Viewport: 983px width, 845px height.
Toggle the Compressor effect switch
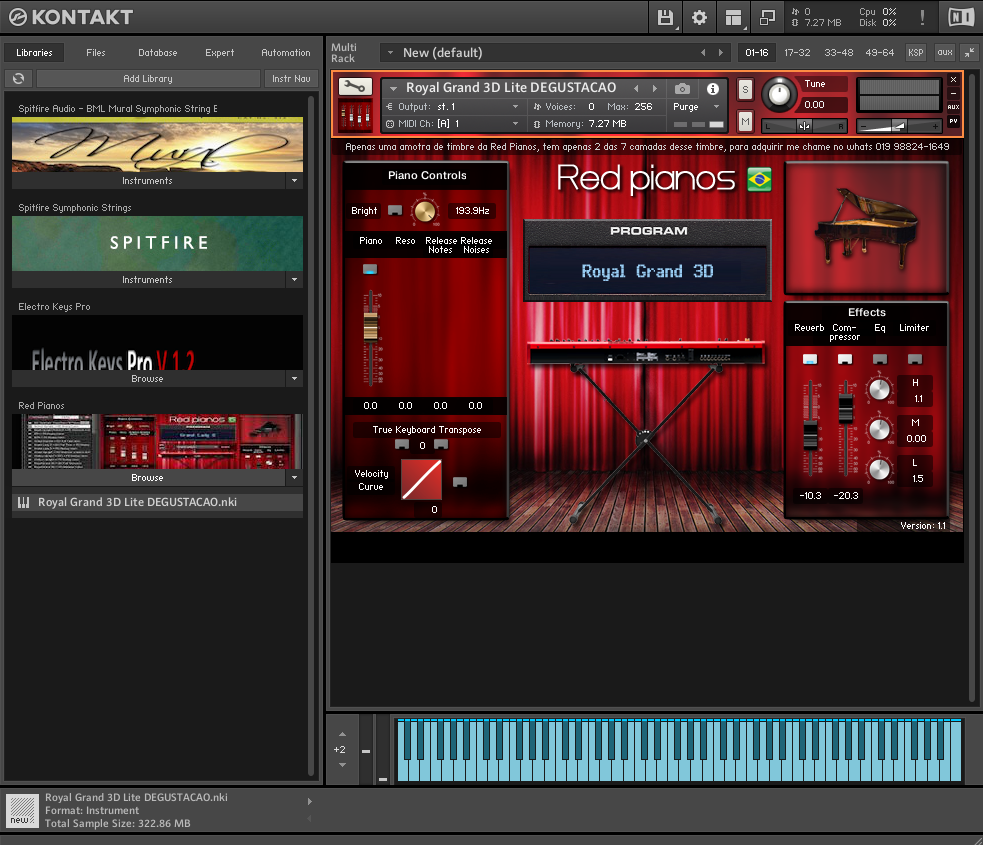[845, 359]
